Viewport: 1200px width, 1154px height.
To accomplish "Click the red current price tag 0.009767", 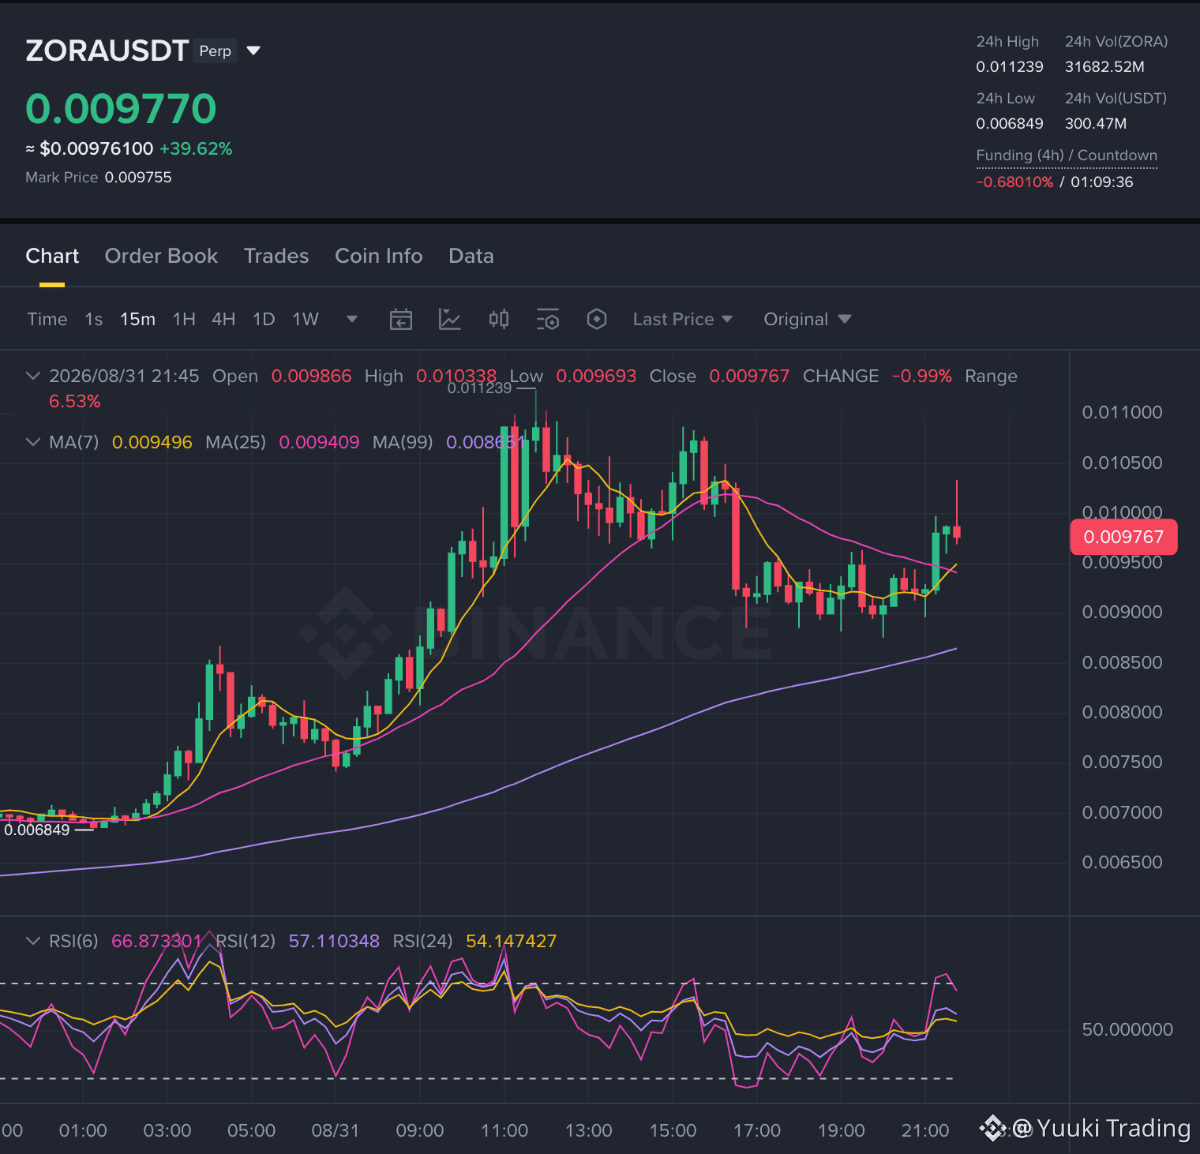I will (1124, 537).
